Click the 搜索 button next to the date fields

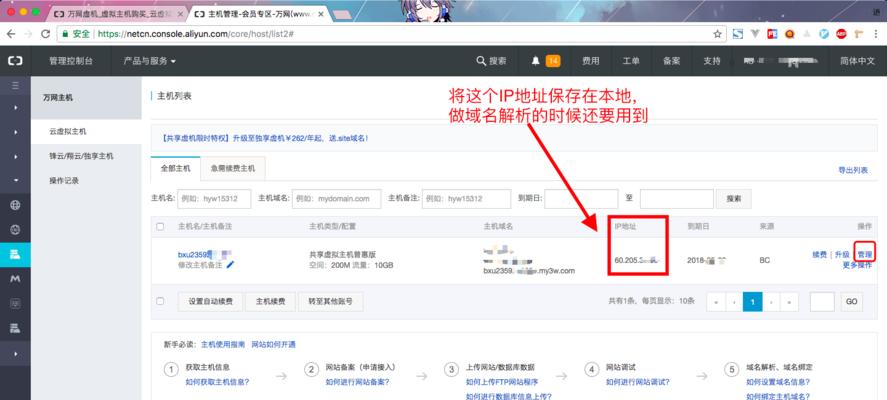[734, 199]
